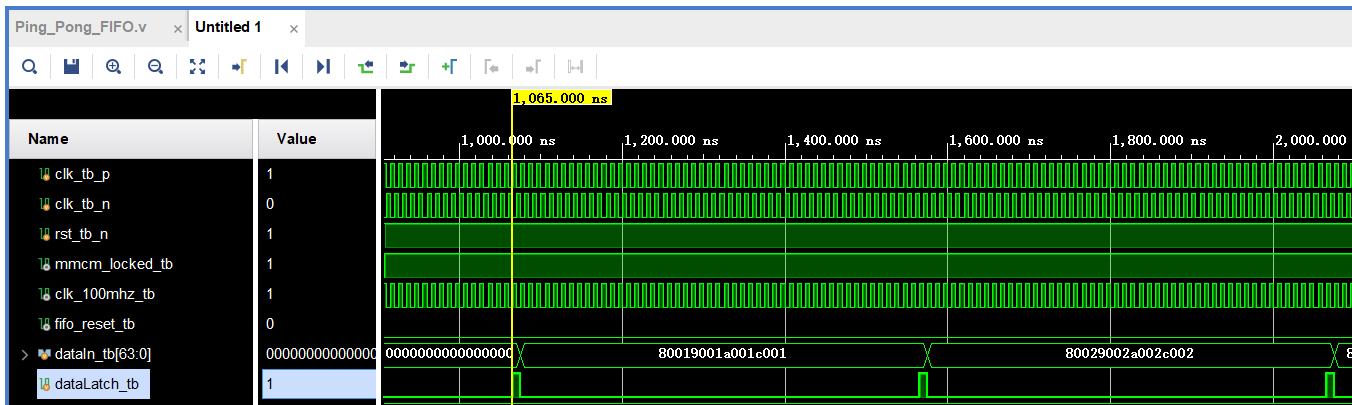Click the 1,400.000 ns time ruler mark
The width and height of the screenshot is (1352, 405).
coord(832,141)
